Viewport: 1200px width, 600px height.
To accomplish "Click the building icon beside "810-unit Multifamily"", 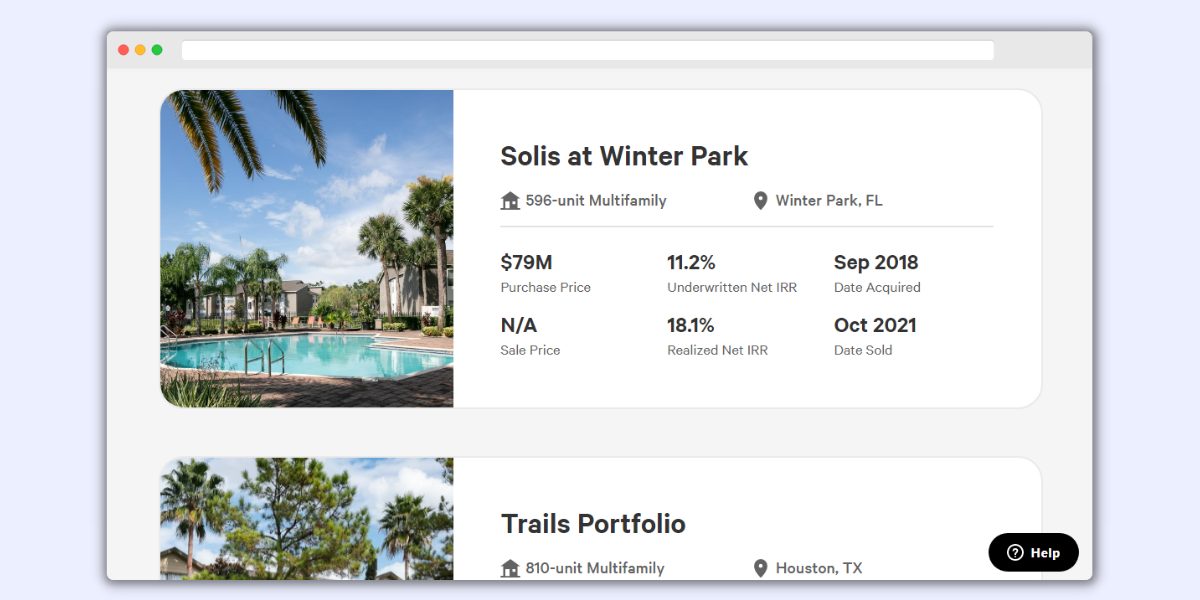I will click(x=509, y=568).
